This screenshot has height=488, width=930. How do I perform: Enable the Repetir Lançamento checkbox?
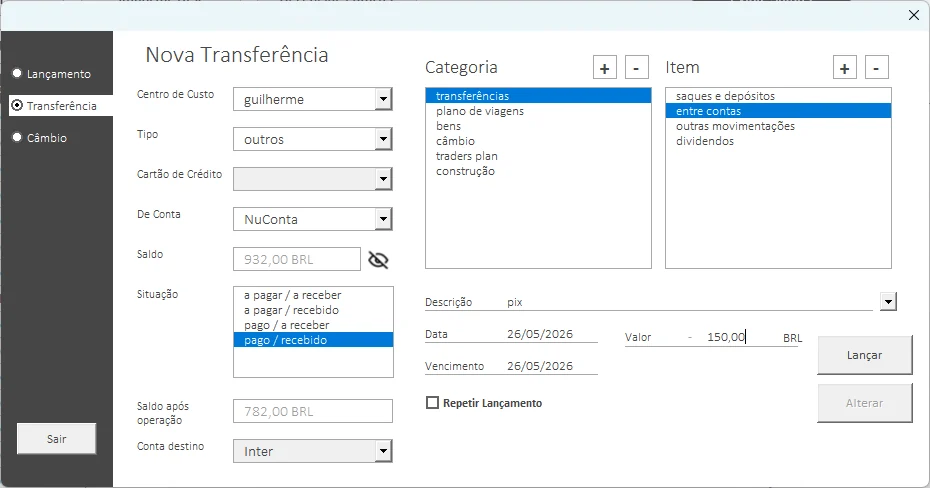432,403
